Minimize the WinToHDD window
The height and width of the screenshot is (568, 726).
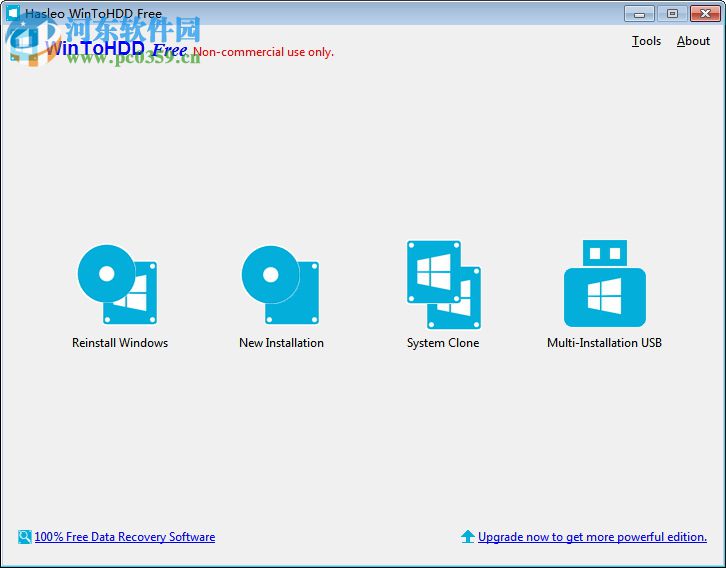(639, 14)
